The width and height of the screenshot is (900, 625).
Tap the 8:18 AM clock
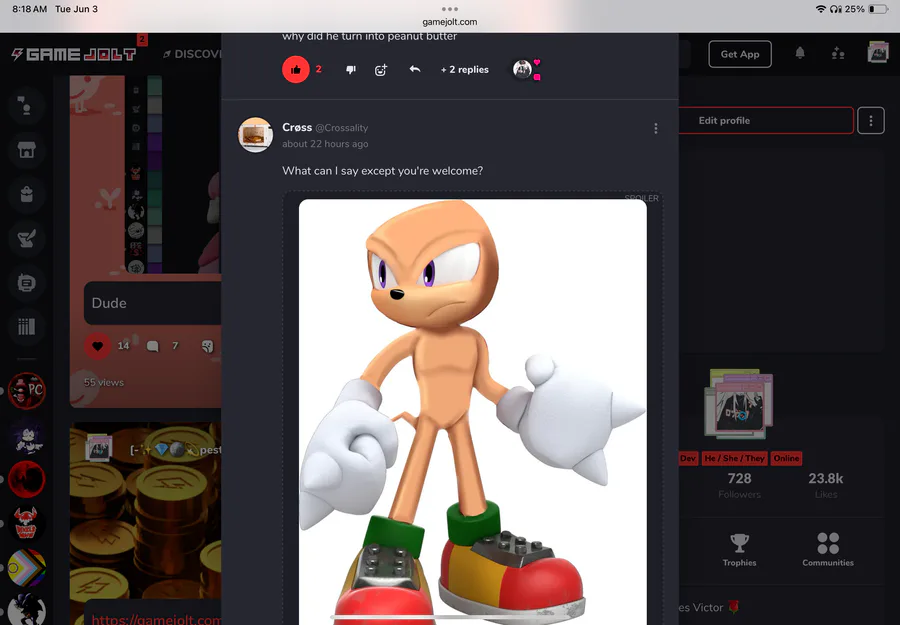pos(30,9)
